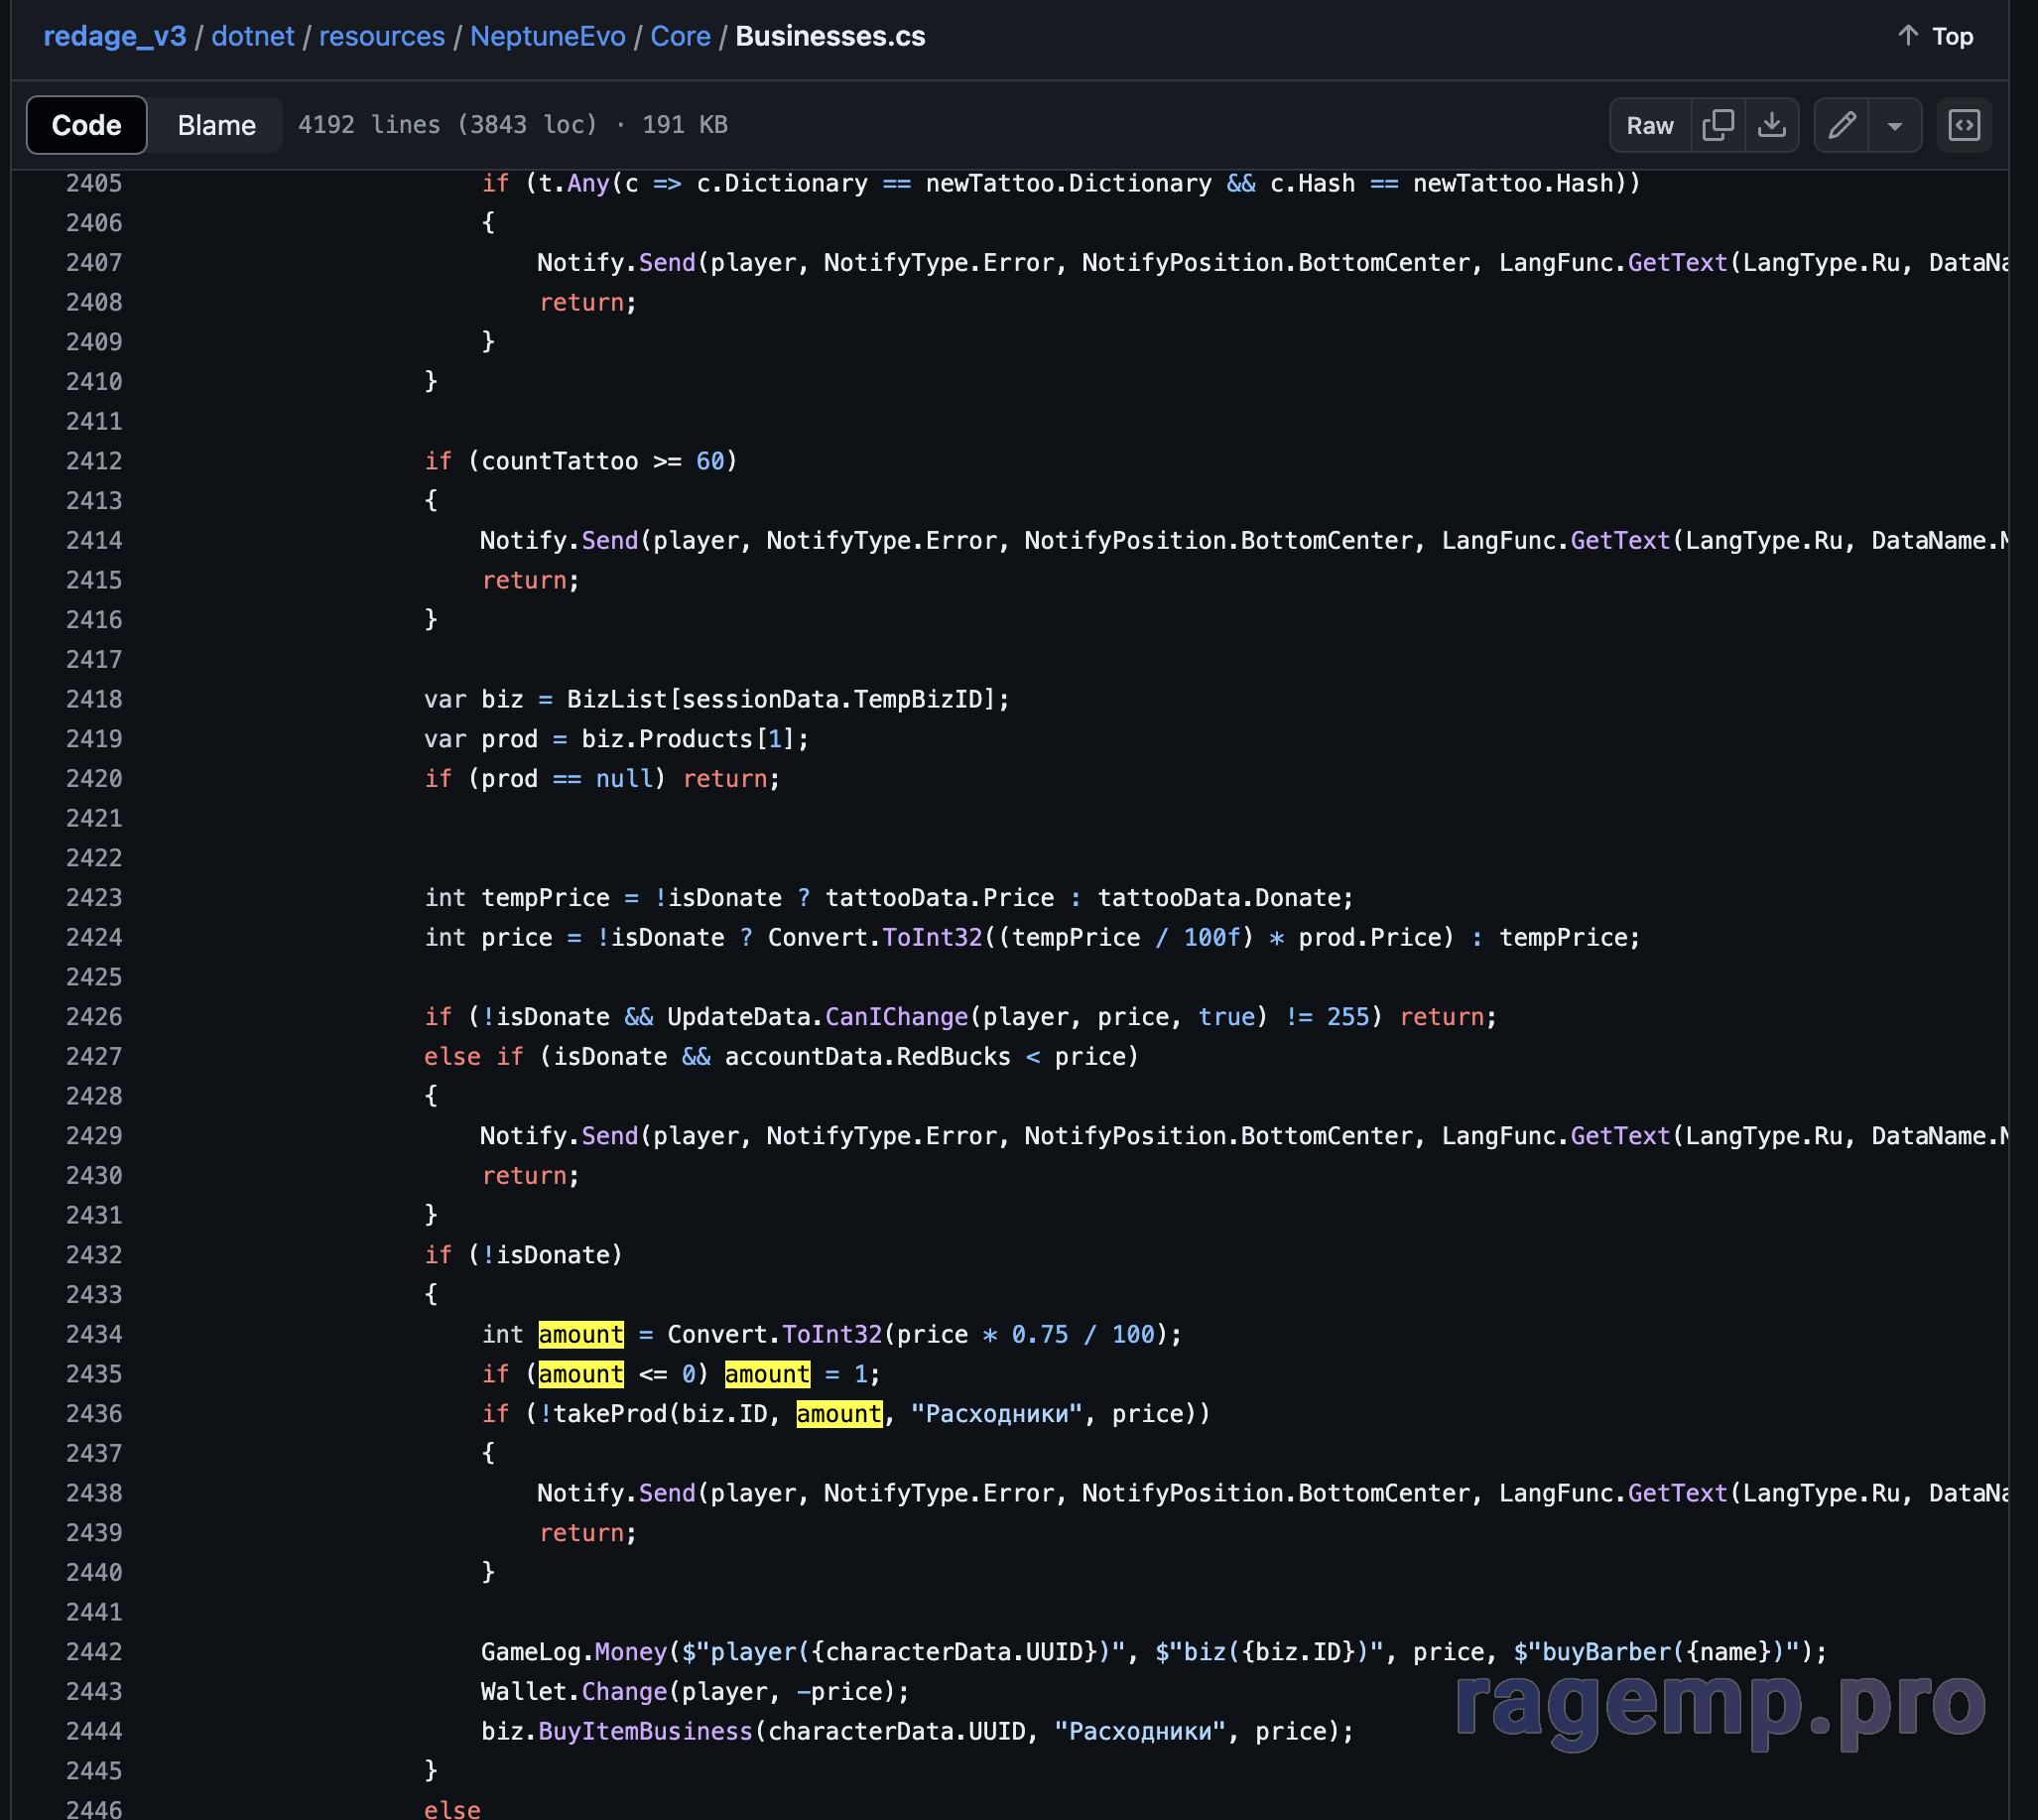Expand more edit options dropdown arrow
The image size is (2038, 1820).
pyautogui.click(x=1894, y=126)
